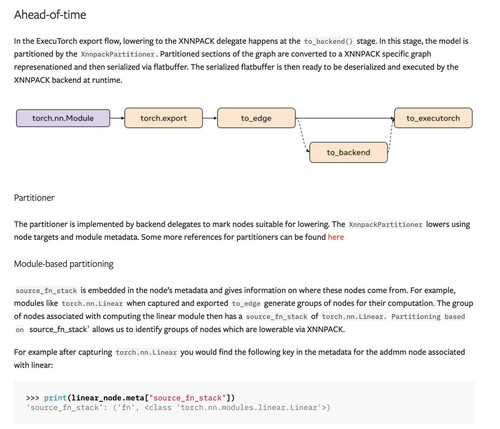Click the torch.nn.Module diagram box
Screen dimensions: 500x429
click(63, 118)
